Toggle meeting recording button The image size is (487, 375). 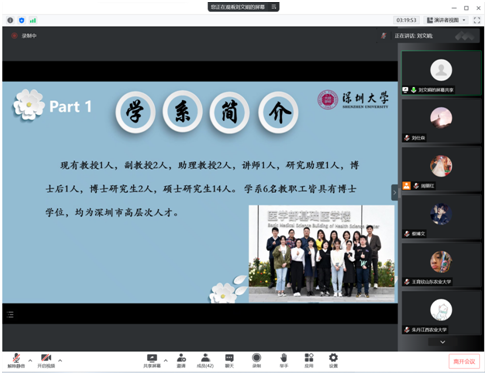(256, 360)
